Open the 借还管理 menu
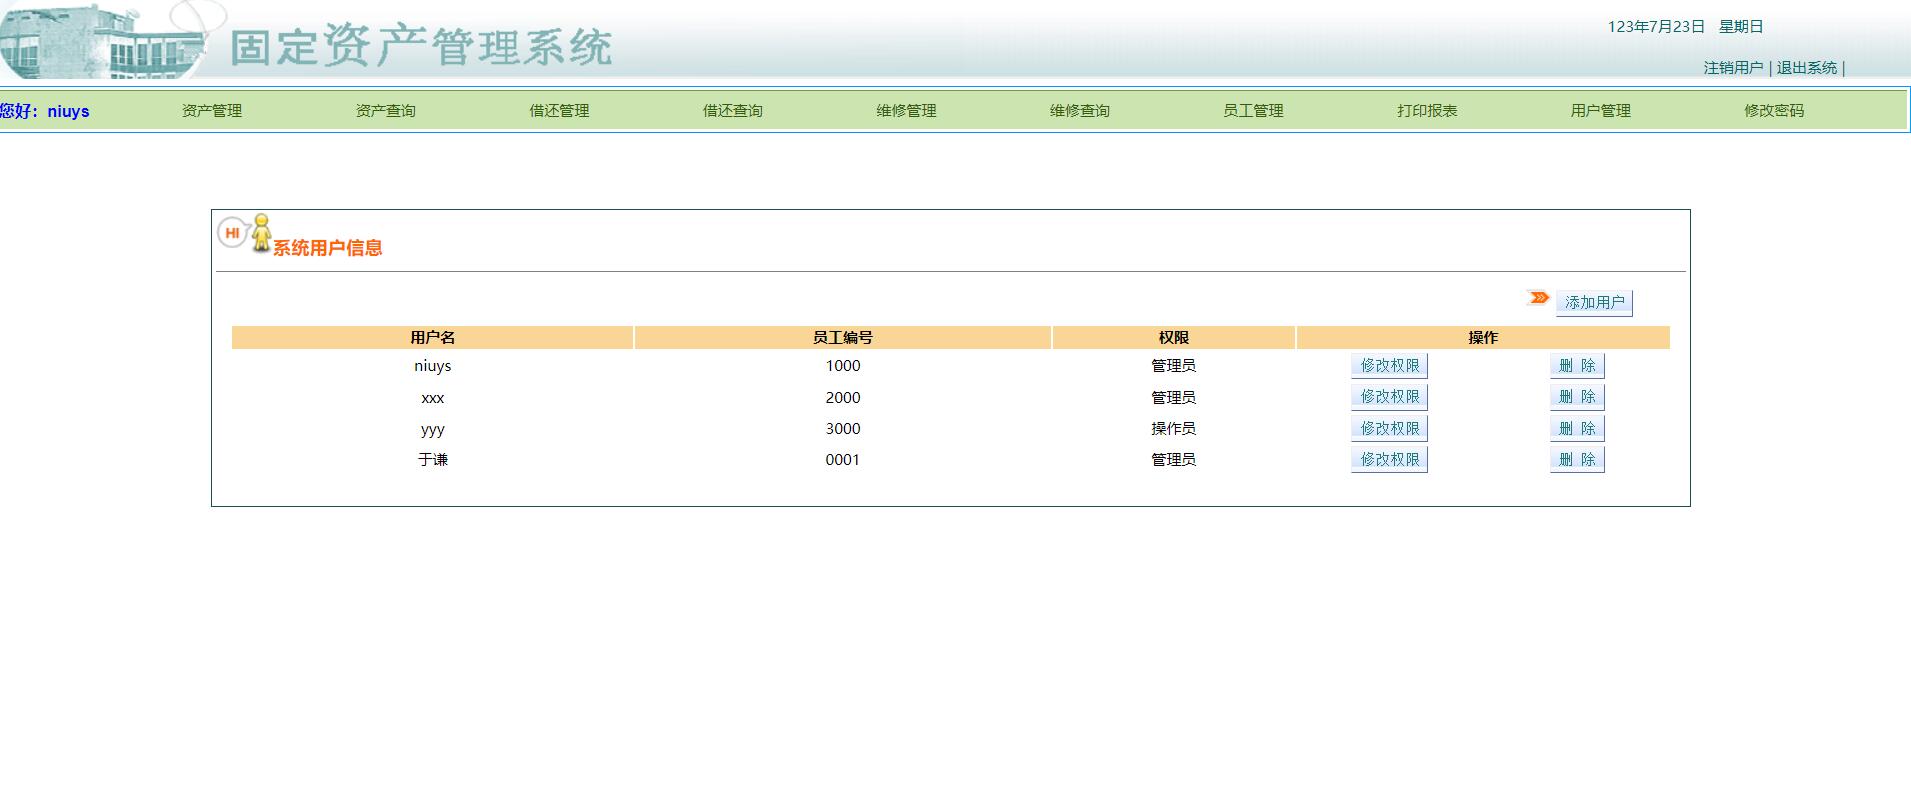Screen dimensions: 1911x792 pyautogui.click(x=559, y=111)
